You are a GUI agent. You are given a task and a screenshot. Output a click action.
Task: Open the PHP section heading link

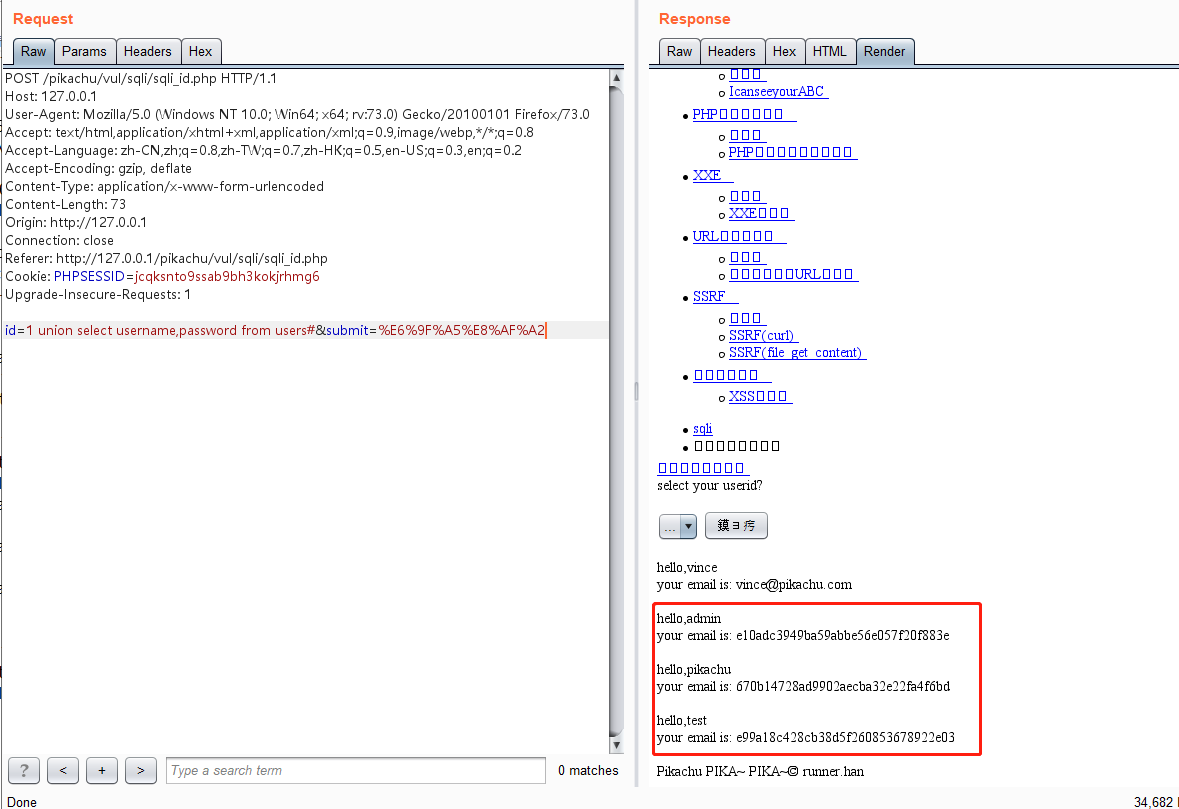[x=744, y=114]
